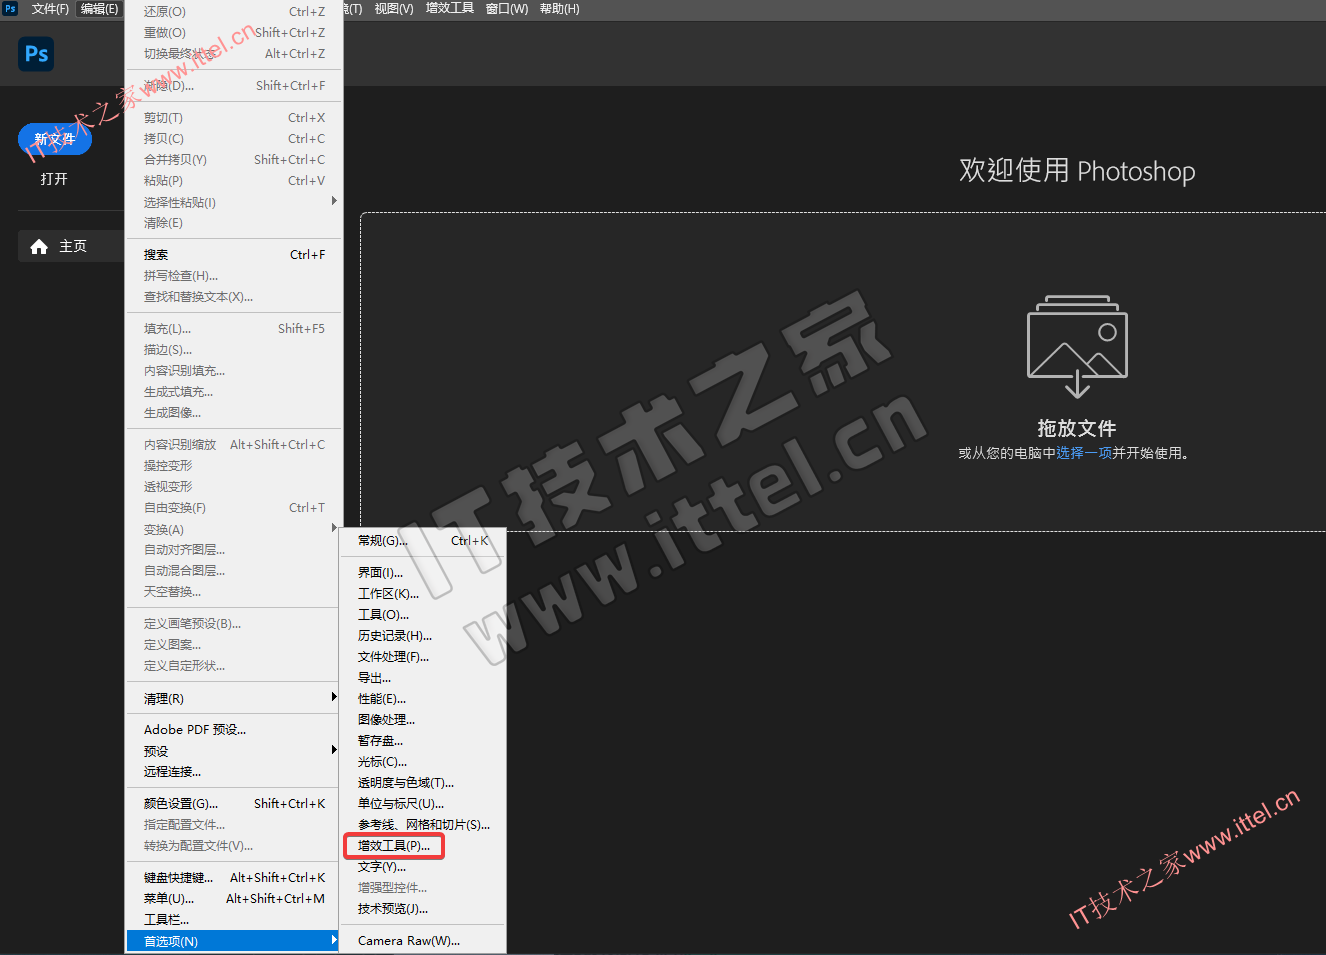1326x955 pixels.
Task: Select 暂存盘... in preferences submenu
Action: click(423, 741)
